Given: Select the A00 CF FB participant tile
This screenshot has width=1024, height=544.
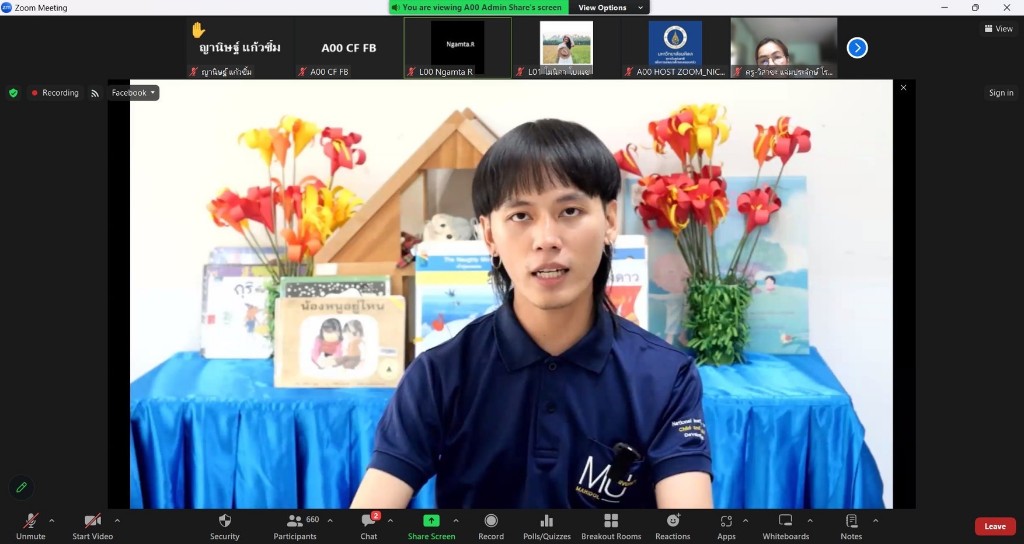Looking at the screenshot, I should [x=349, y=48].
